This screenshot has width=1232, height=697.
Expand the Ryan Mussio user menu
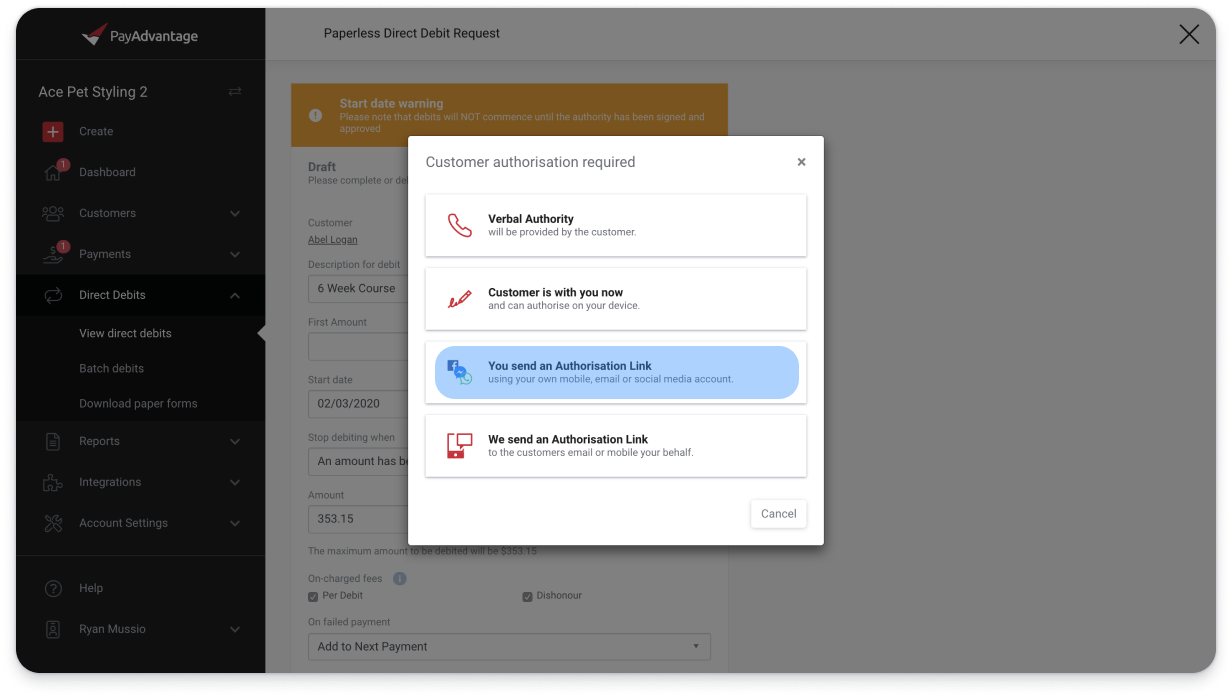click(235, 629)
